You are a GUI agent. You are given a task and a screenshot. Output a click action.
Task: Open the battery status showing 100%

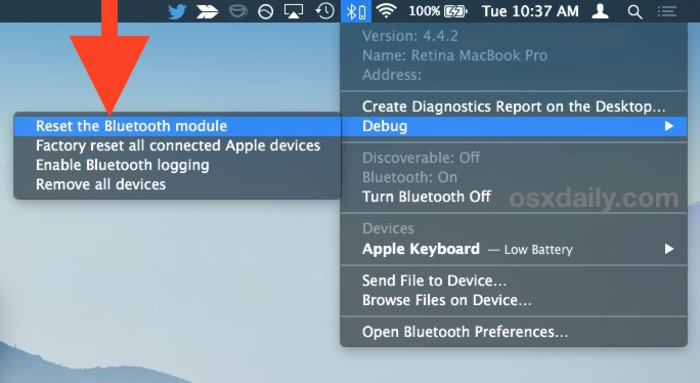coord(438,11)
